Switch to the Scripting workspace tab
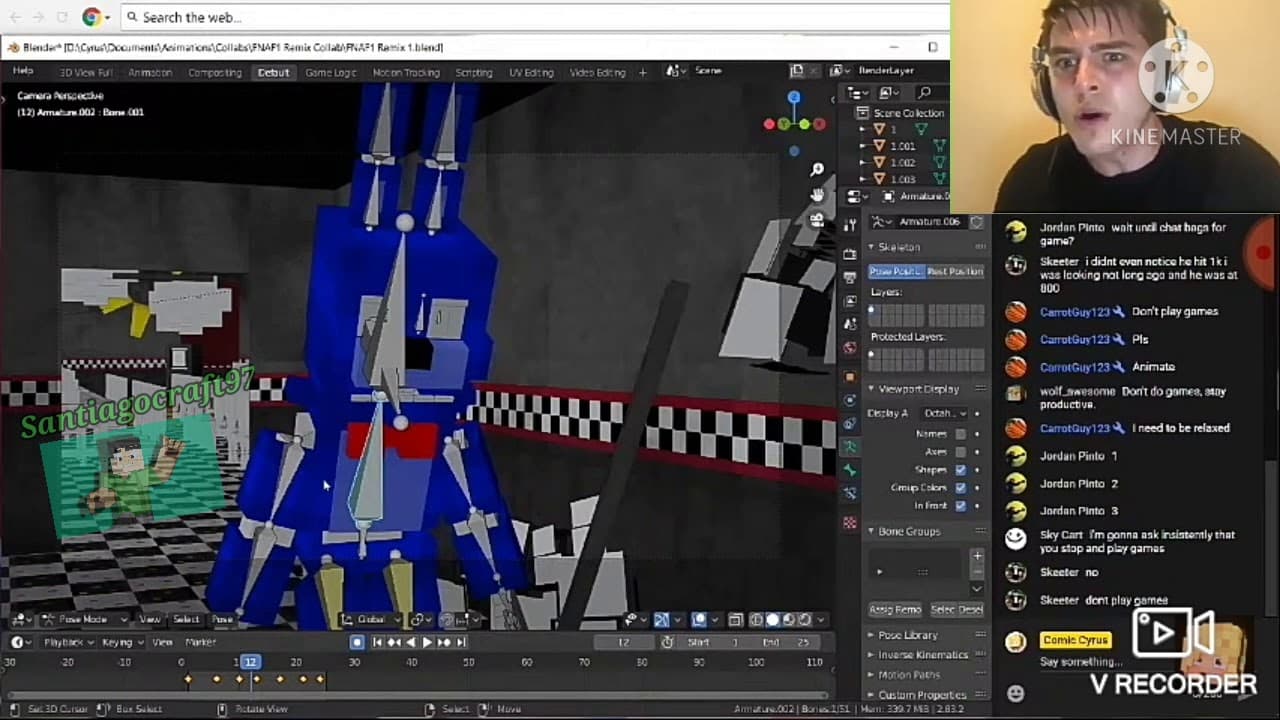The image size is (1280, 720). (x=474, y=72)
